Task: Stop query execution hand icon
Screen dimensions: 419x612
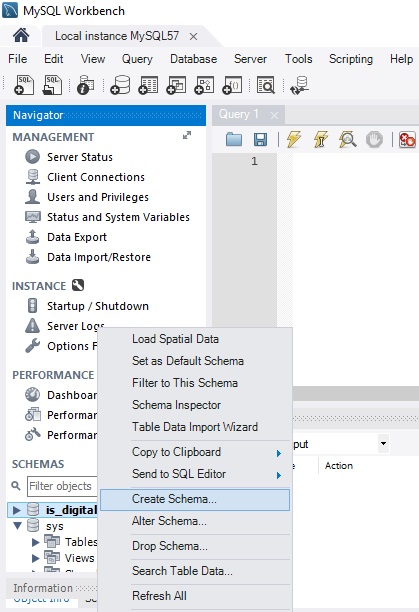Action: coord(374,139)
